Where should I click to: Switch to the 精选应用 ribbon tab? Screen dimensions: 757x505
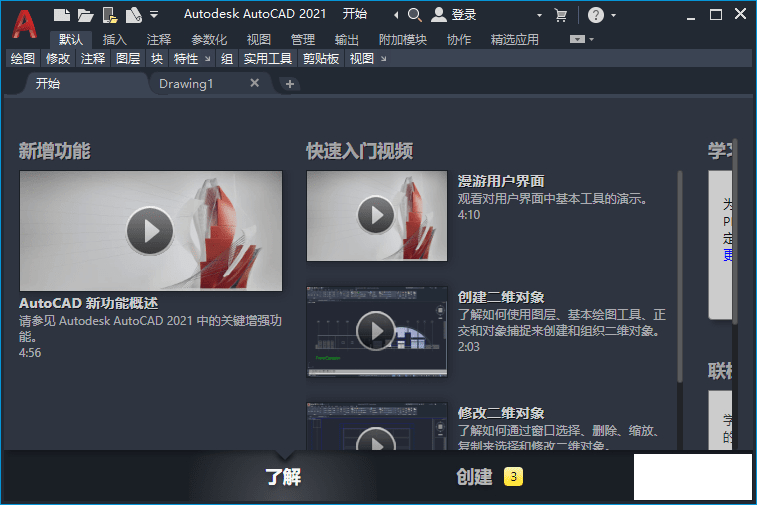(x=515, y=40)
